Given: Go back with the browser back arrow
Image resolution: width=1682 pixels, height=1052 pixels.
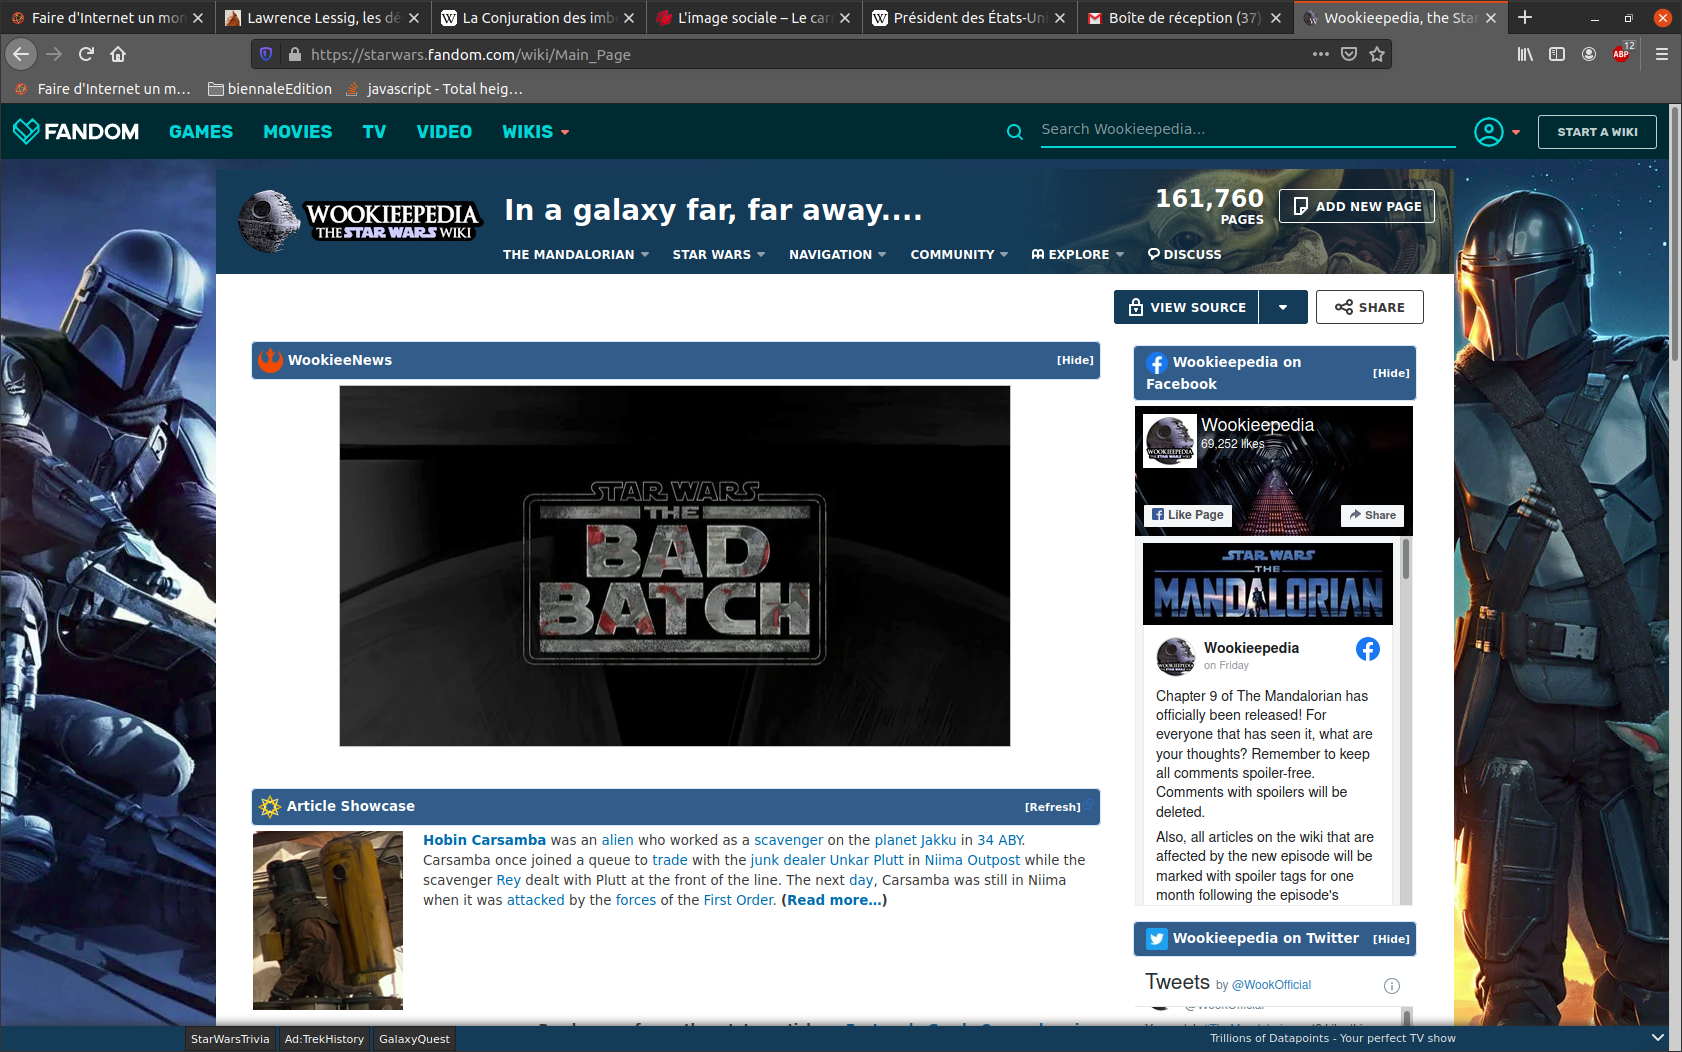Looking at the screenshot, I should (21, 54).
